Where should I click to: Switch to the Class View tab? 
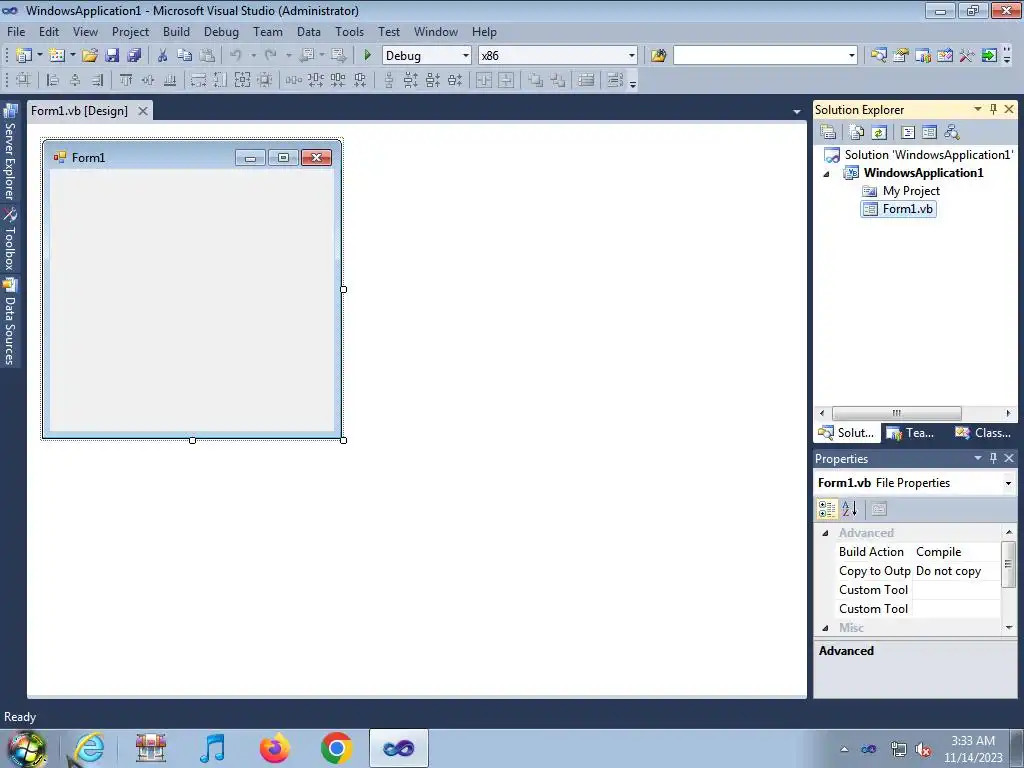pyautogui.click(x=983, y=432)
